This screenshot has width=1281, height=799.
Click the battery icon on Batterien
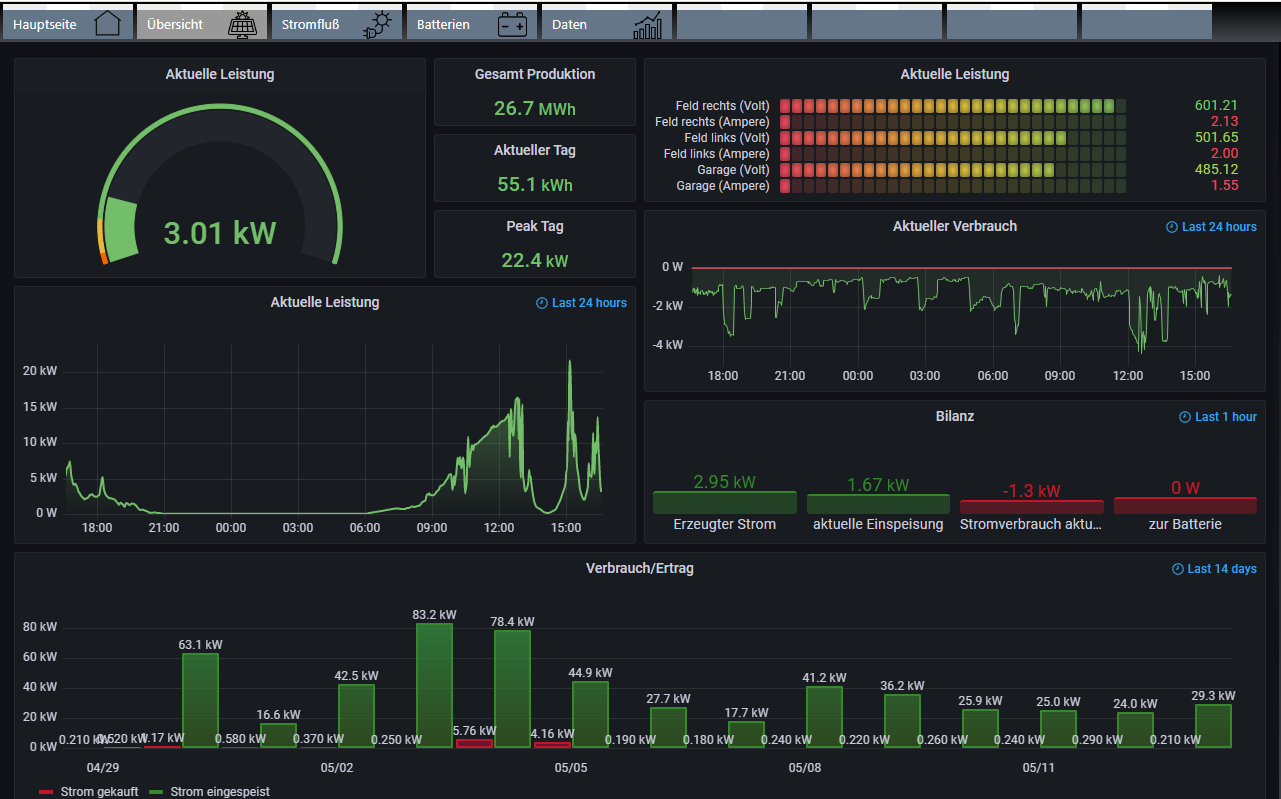(x=513, y=24)
